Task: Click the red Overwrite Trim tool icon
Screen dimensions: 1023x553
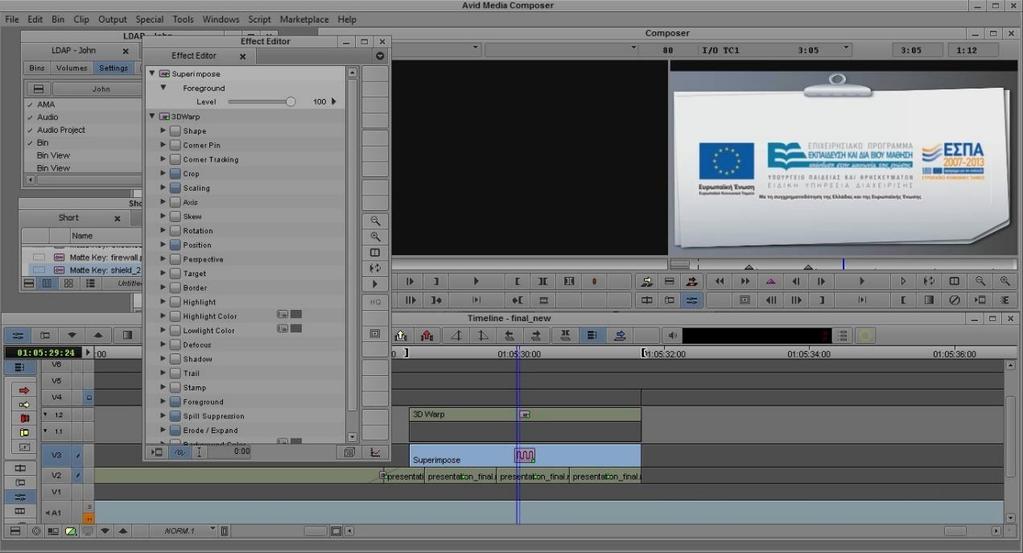Action: click(24, 418)
